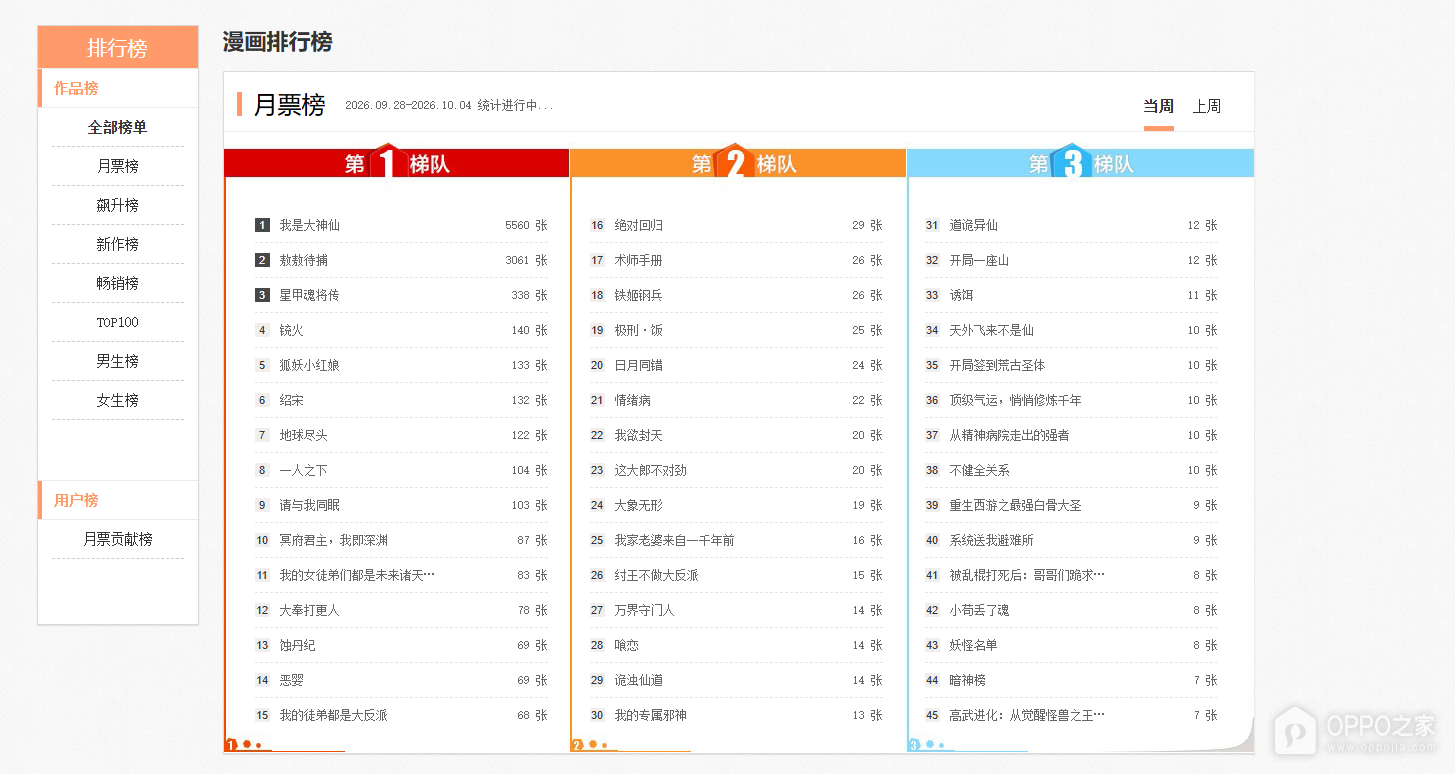This screenshot has width=1455, height=774.
Task: Click the 妖怪名单 title
Action: (x=974, y=645)
